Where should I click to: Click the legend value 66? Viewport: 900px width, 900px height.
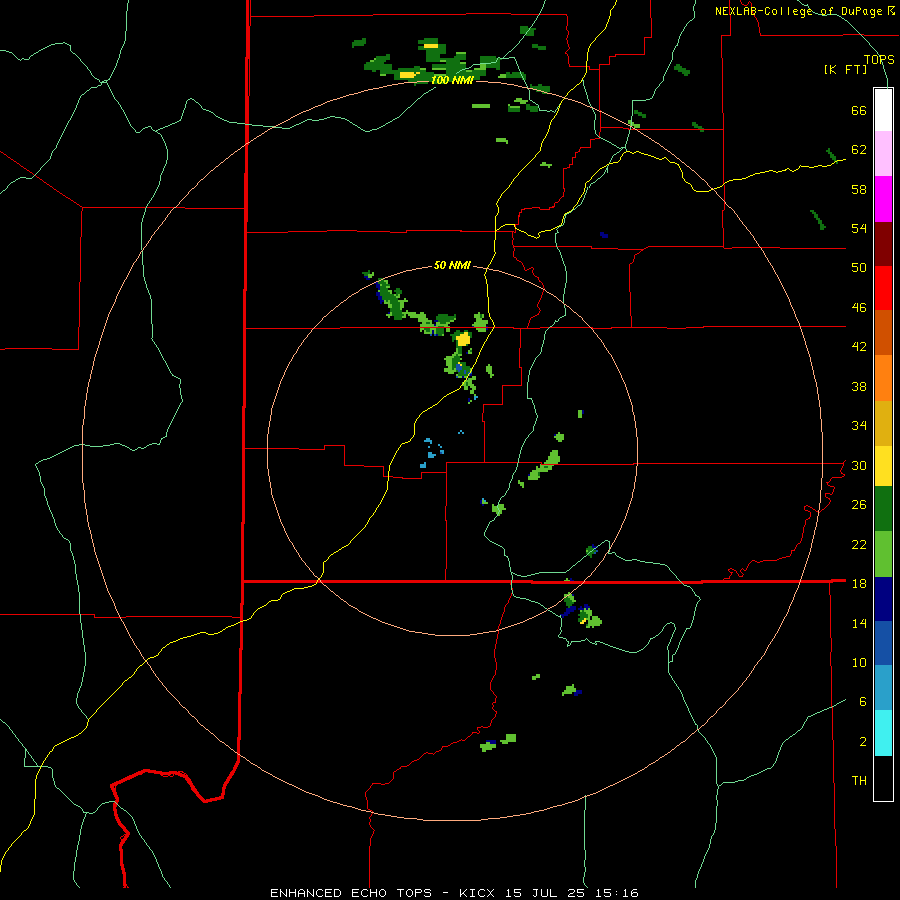[859, 110]
